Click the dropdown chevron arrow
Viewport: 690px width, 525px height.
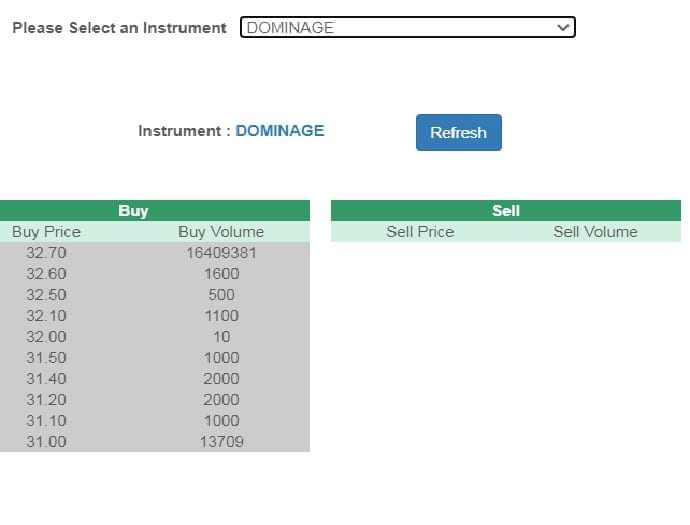click(564, 28)
